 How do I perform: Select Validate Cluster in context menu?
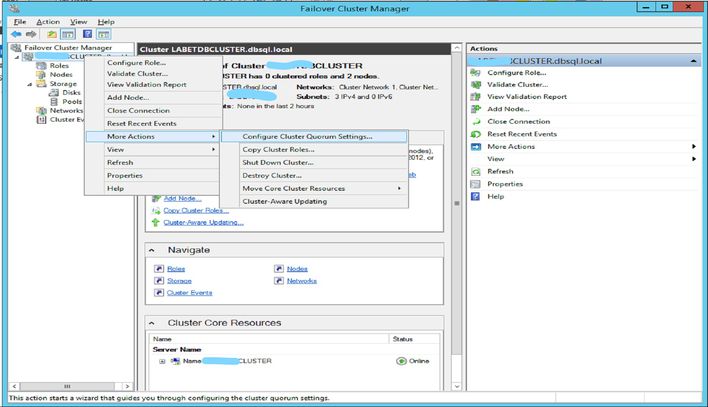click(x=153, y=74)
